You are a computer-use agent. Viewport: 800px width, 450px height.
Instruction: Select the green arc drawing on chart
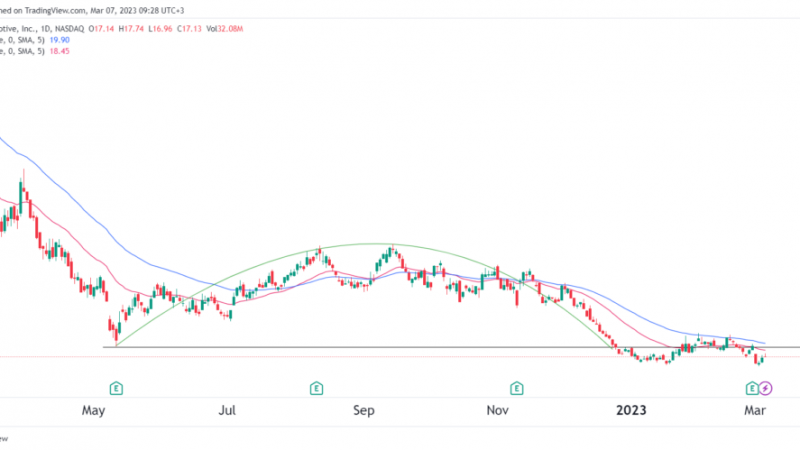coord(376,244)
